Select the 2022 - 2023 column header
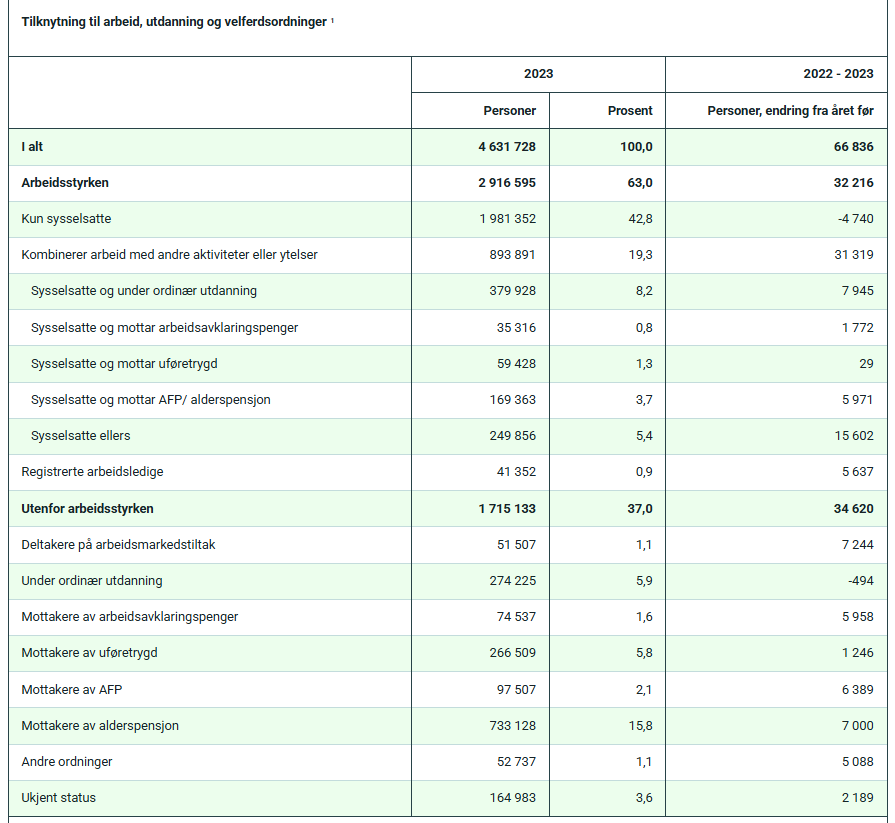895x823 pixels. click(776, 74)
